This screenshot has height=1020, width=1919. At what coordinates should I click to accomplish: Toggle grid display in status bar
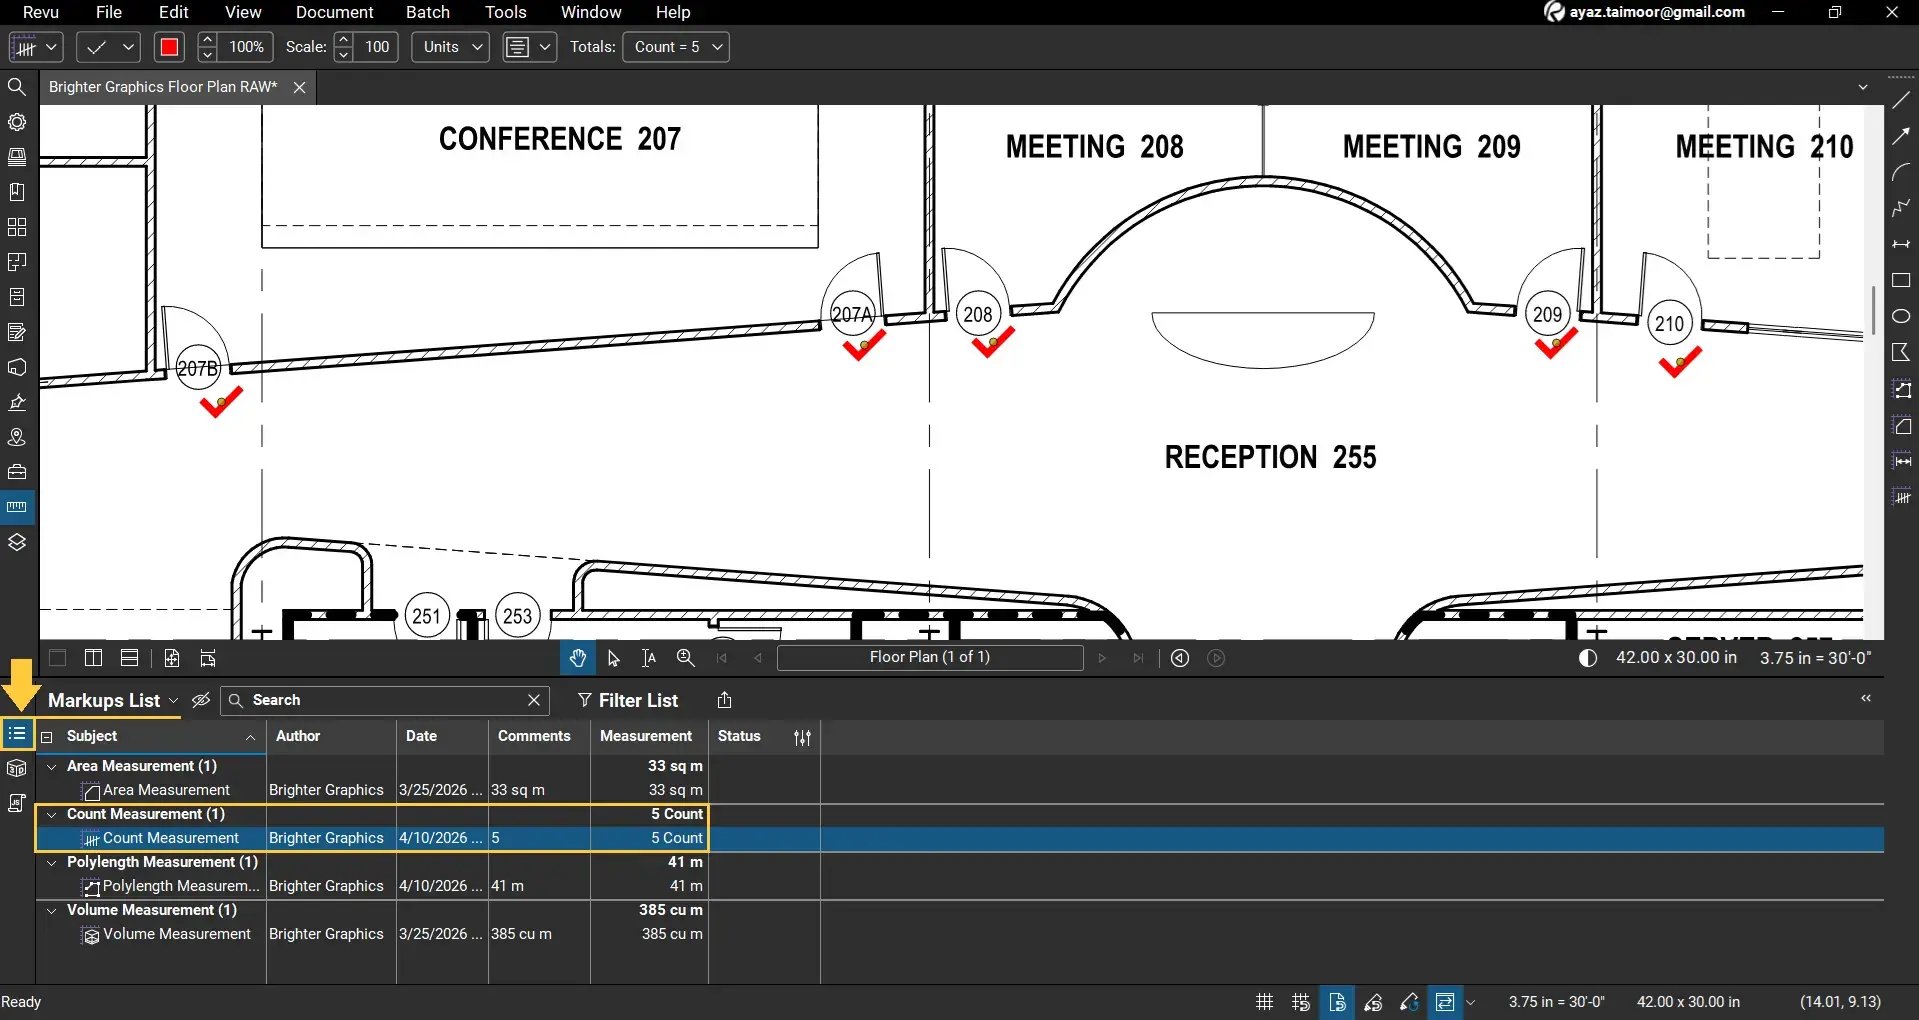click(x=1264, y=1002)
